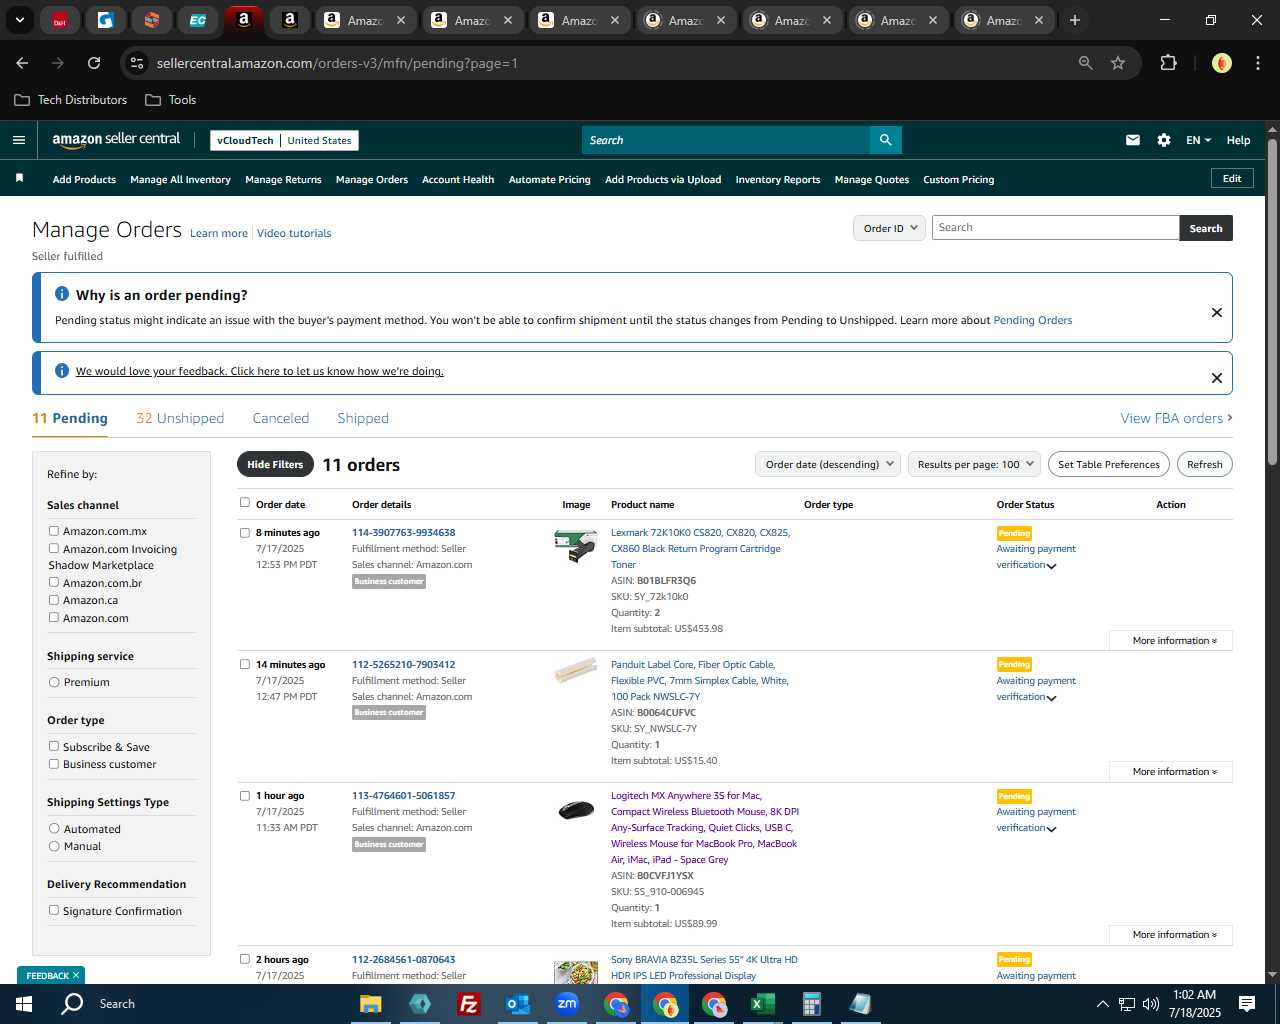Check the Business customer order type
This screenshot has width=1280, height=1024.
coord(54,764)
